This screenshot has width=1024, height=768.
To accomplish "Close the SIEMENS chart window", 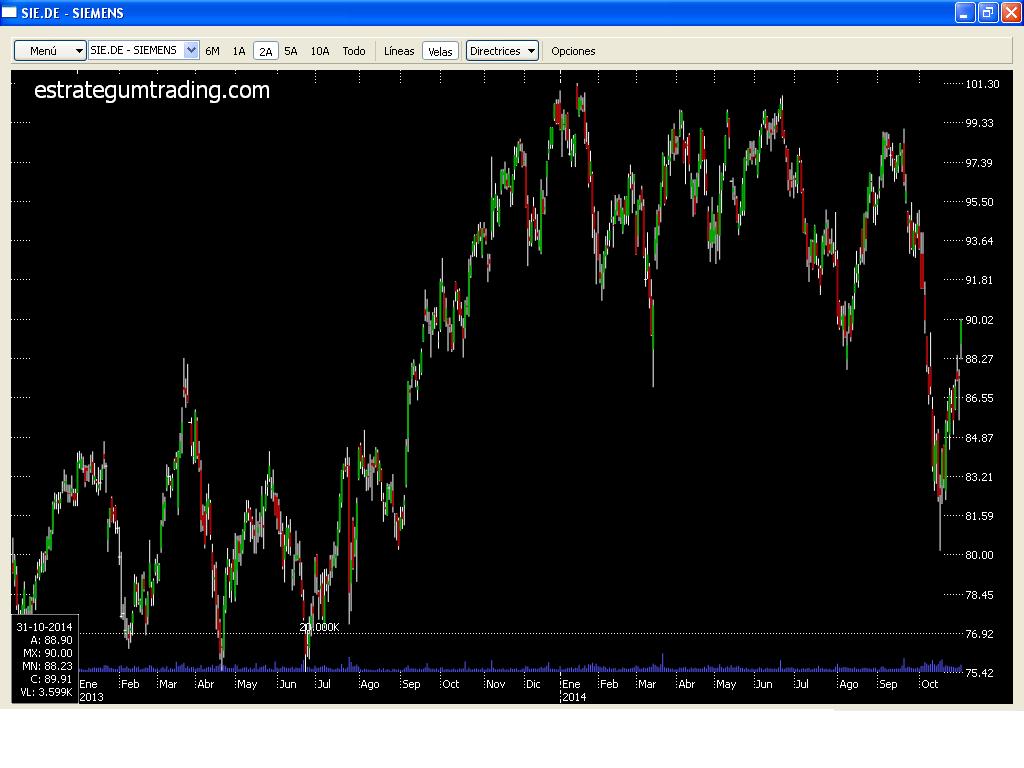I will [1011, 12].
